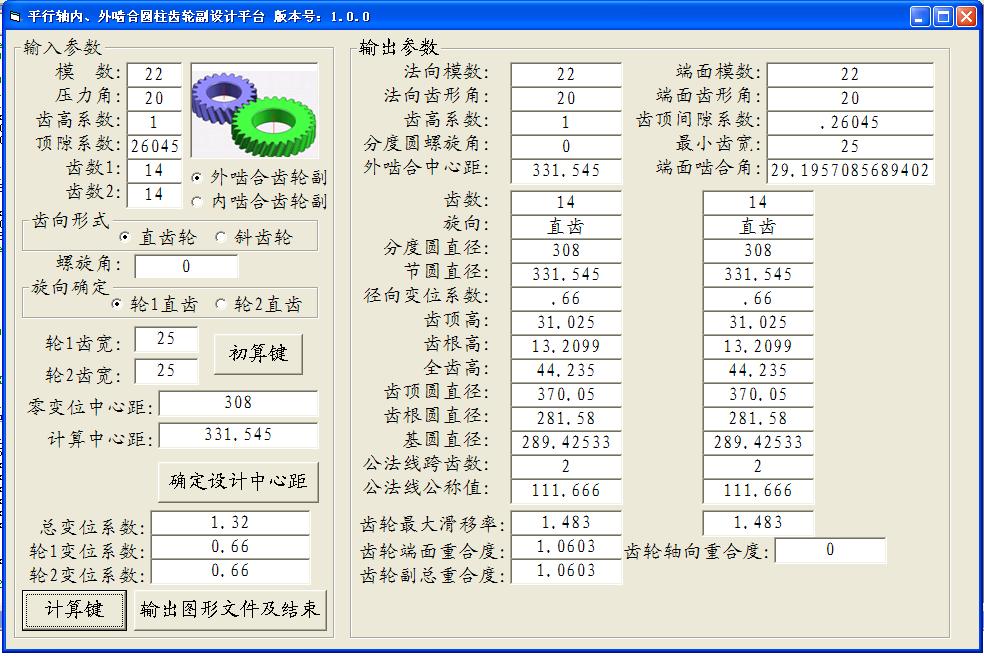Click the 模数 input field
The width and height of the screenshot is (984, 665).
tap(154, 75)
